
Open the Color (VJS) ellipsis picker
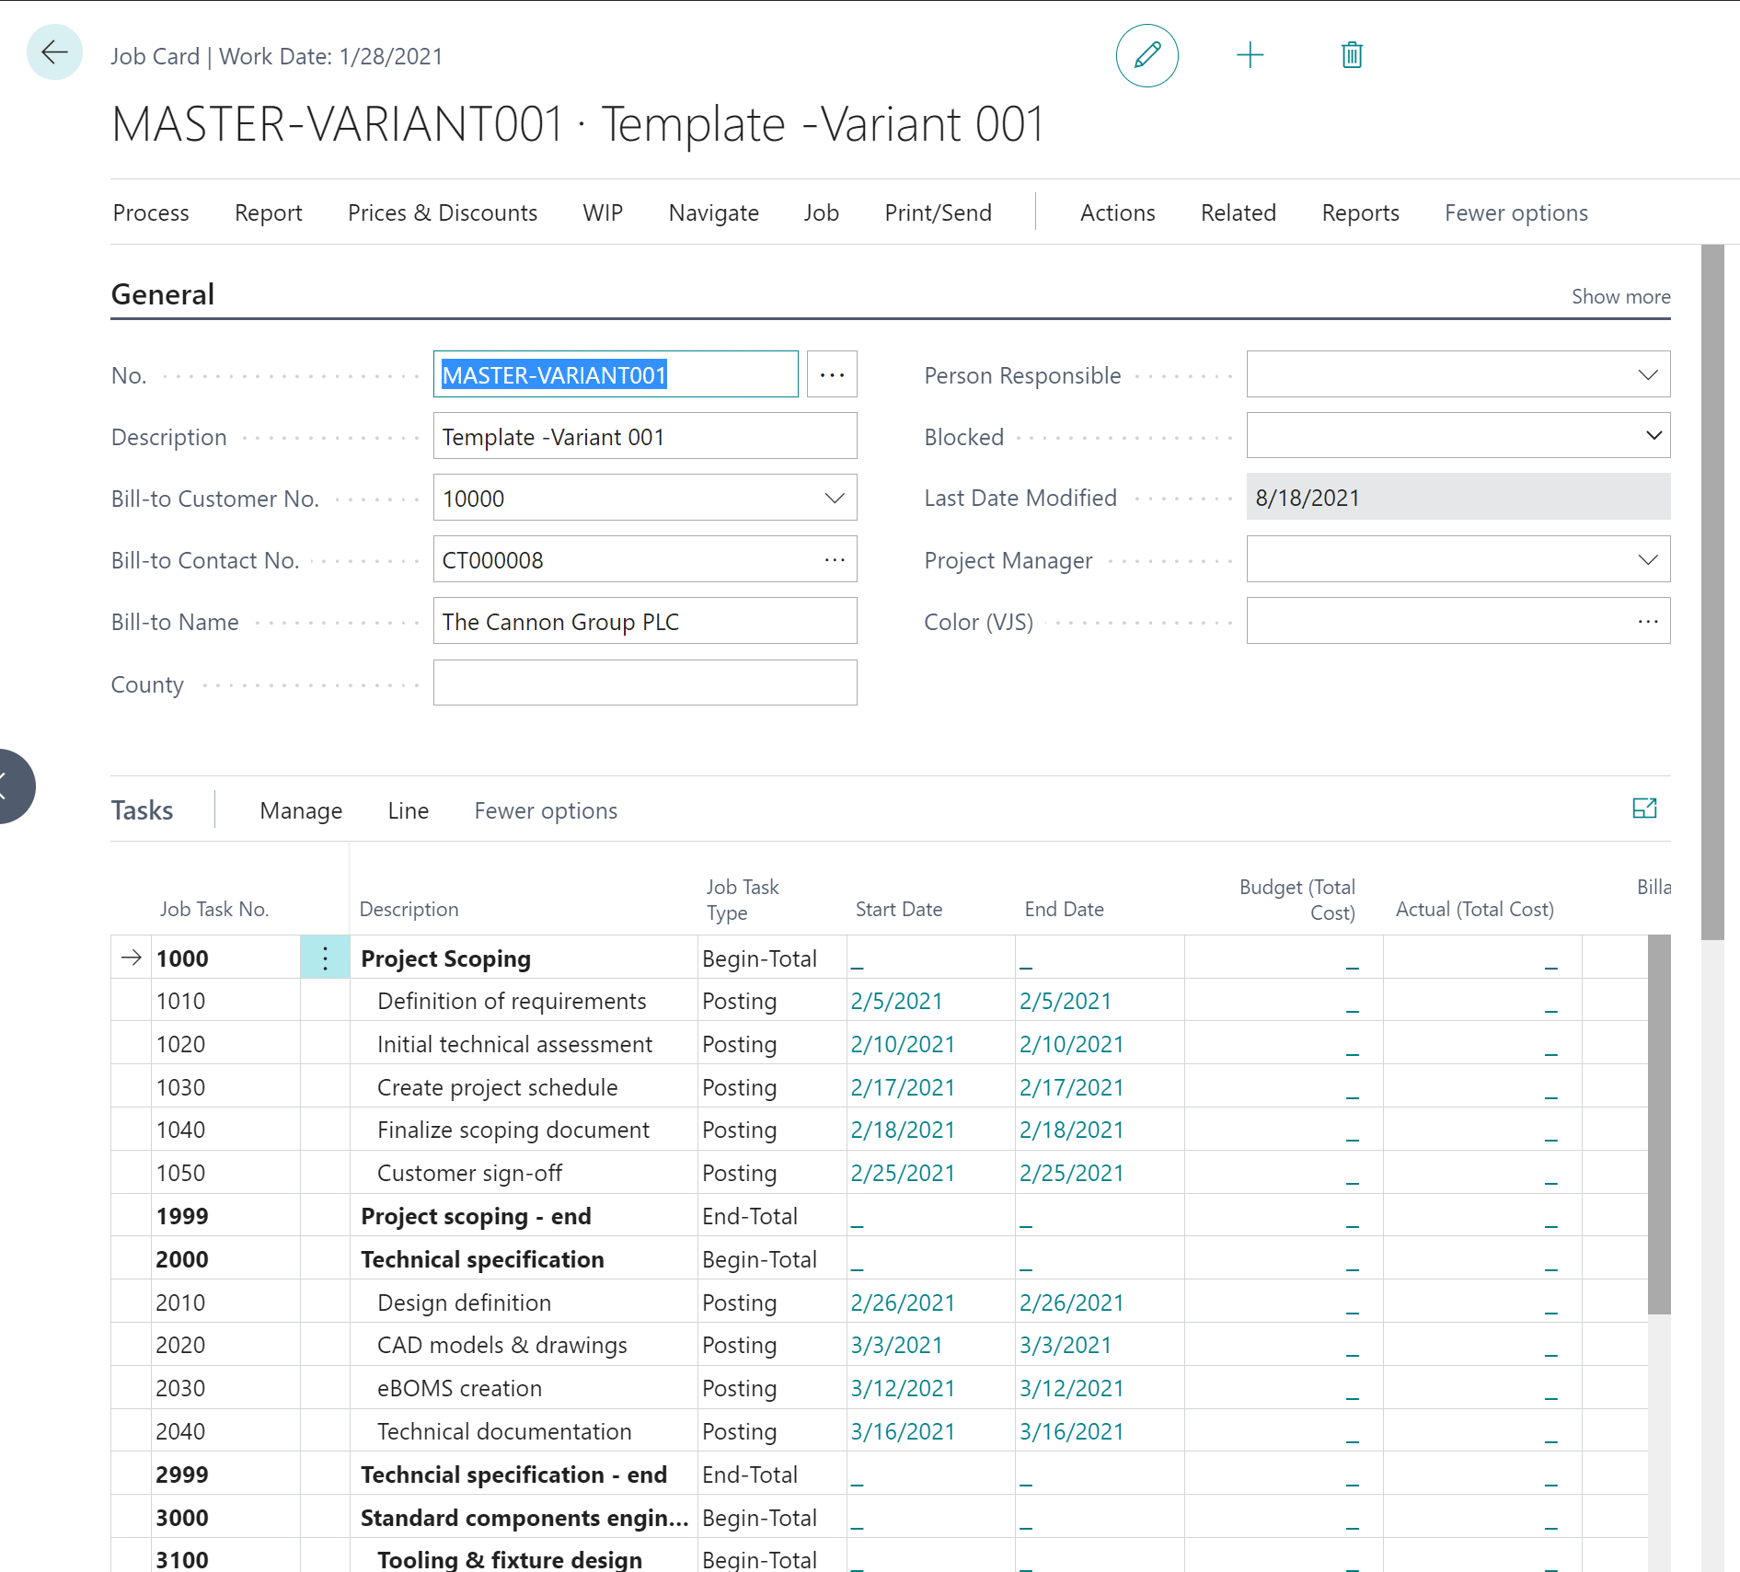pyautogui.click(x=1647, y=622)
